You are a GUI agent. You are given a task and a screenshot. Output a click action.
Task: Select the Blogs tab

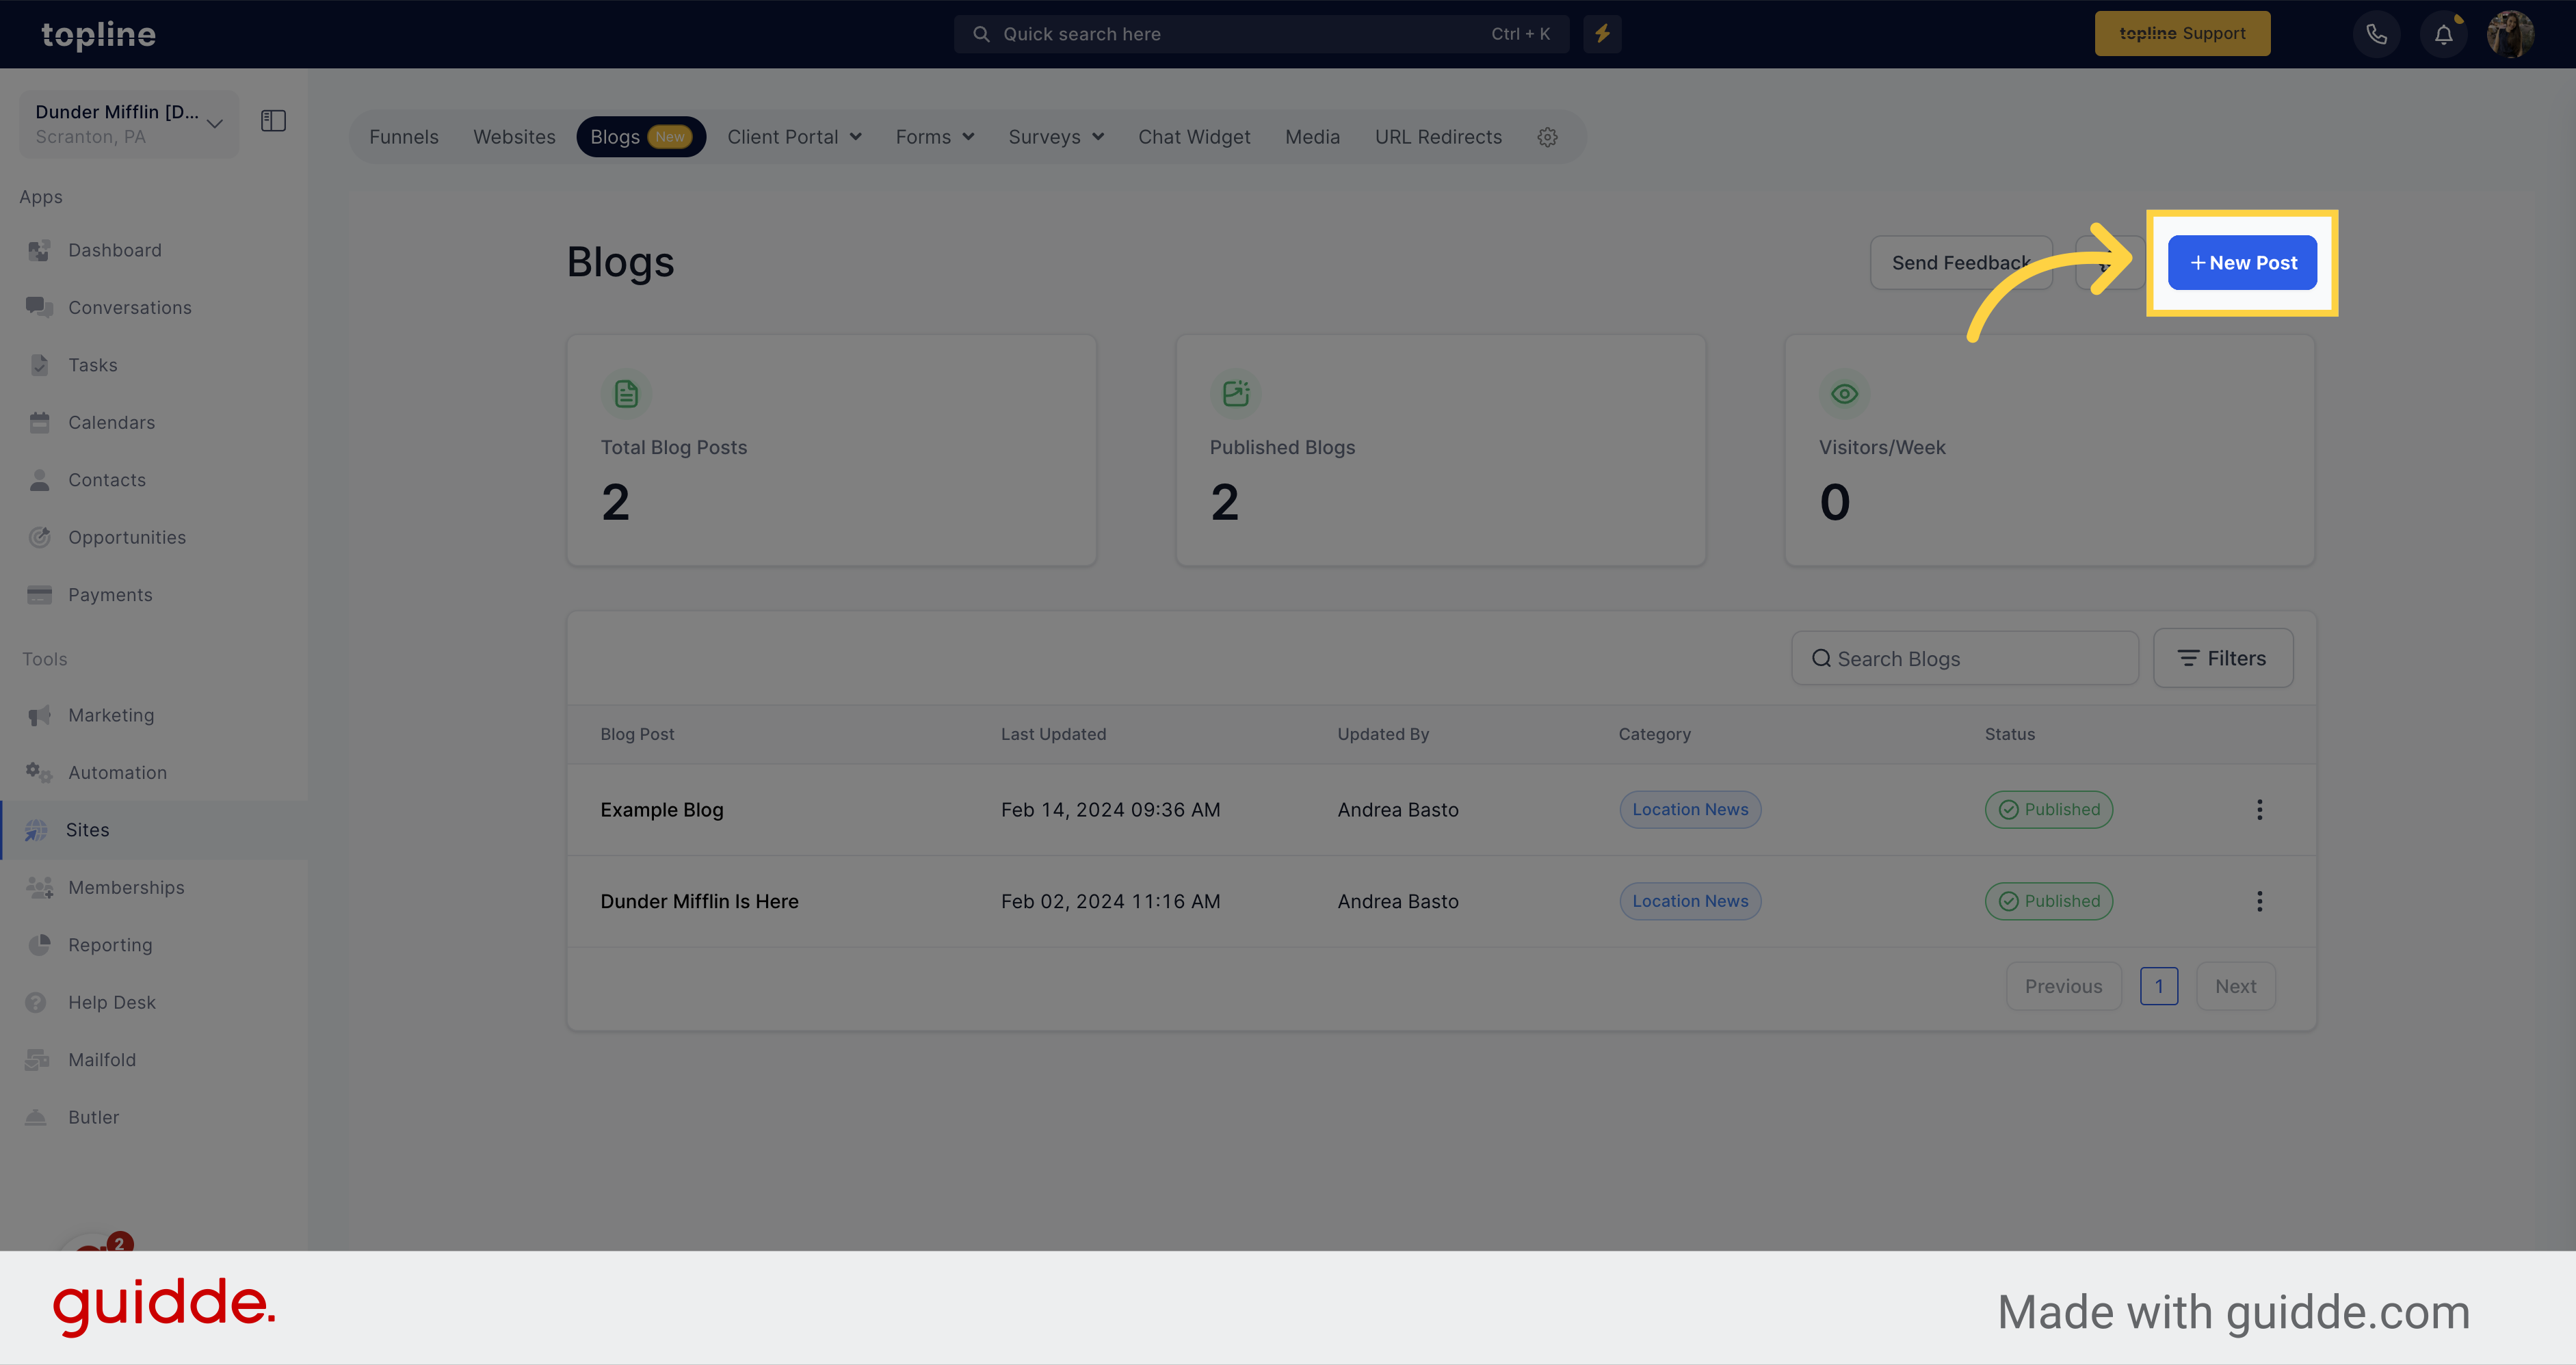click(x=641, y=137)
